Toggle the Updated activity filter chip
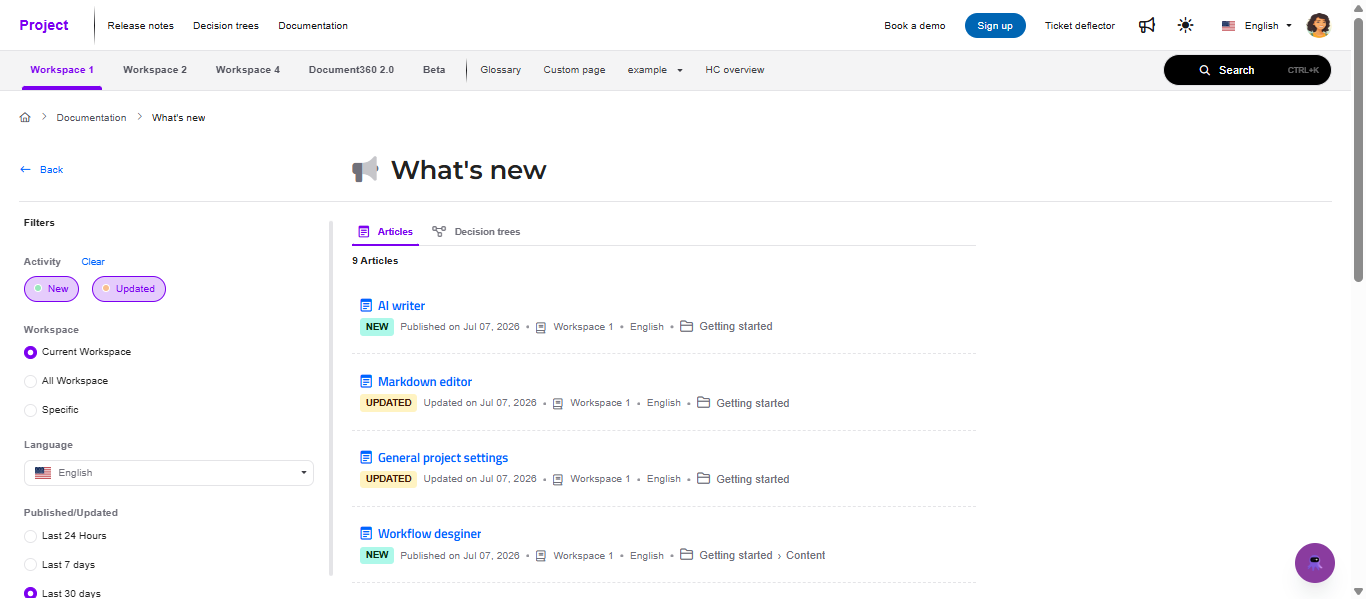This screenshot has height=599, width=1366. pos(129,289)
